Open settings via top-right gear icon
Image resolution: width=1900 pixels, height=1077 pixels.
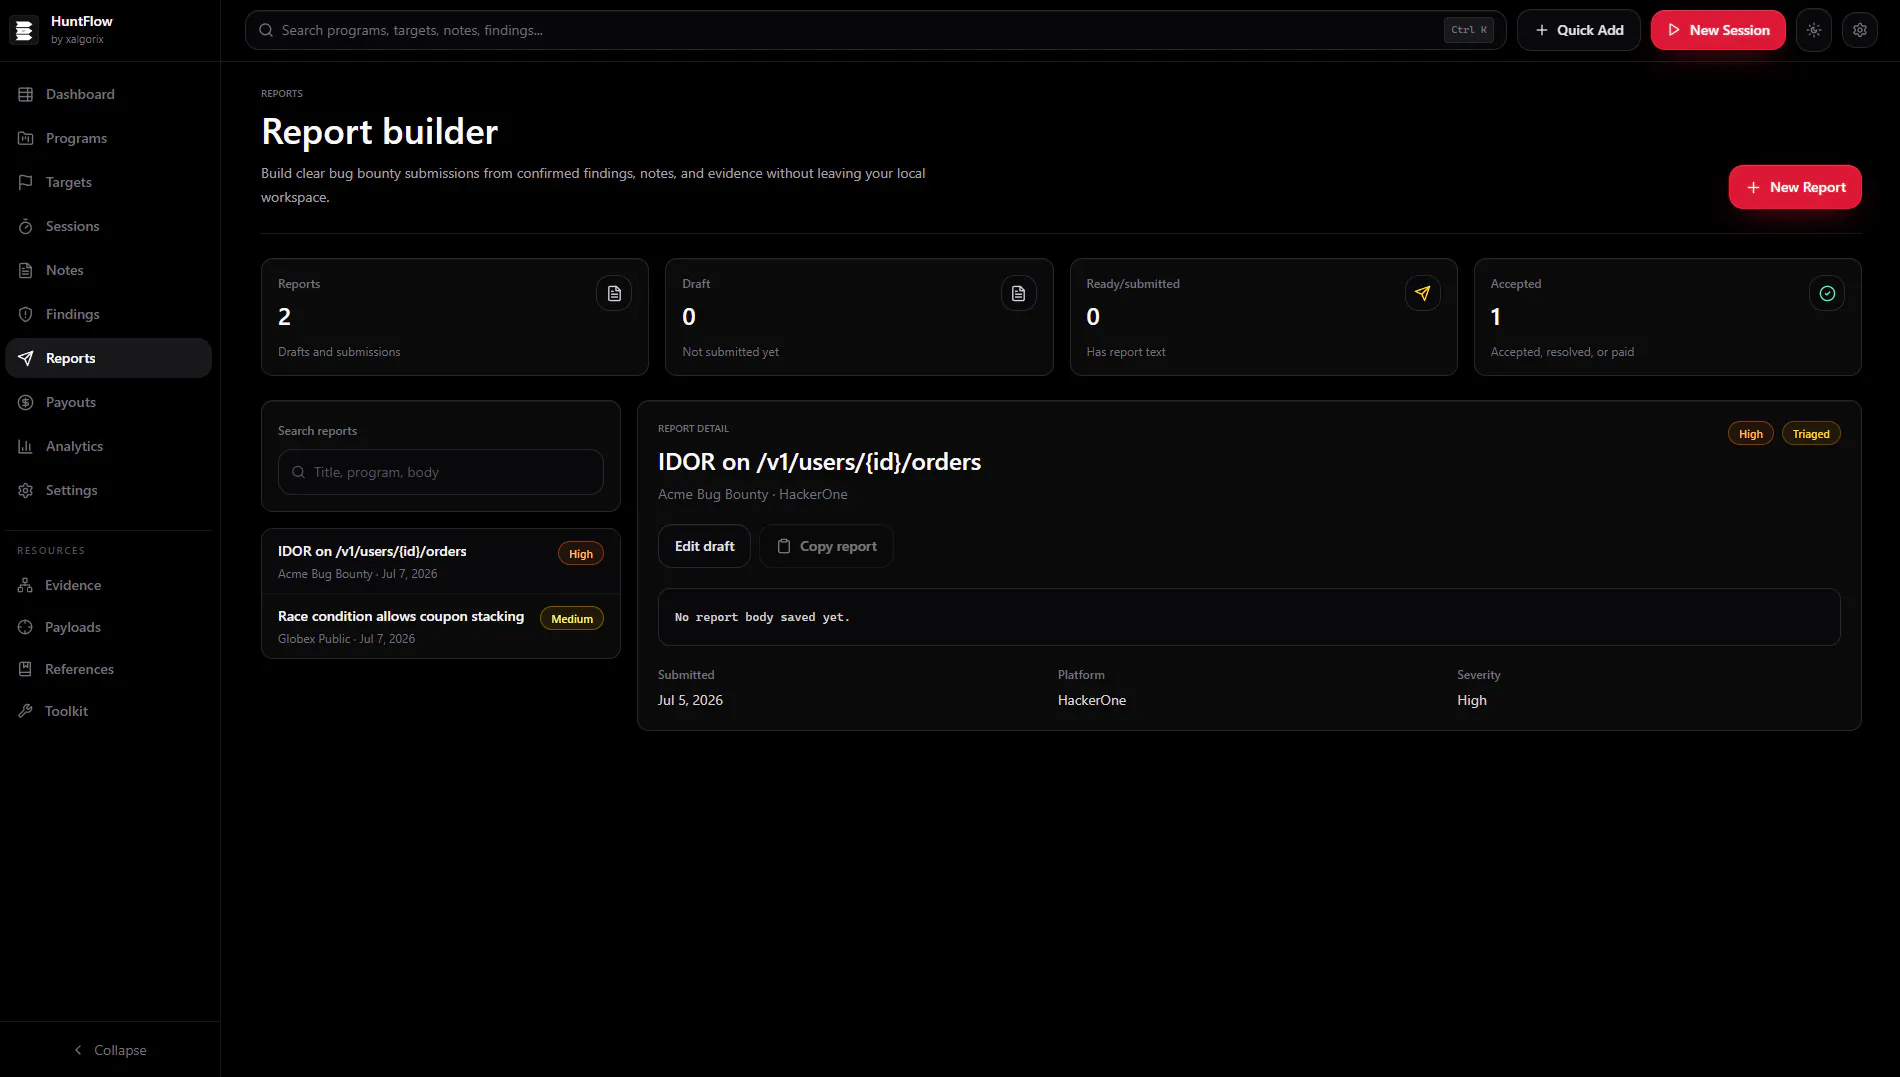point(1860,30)
